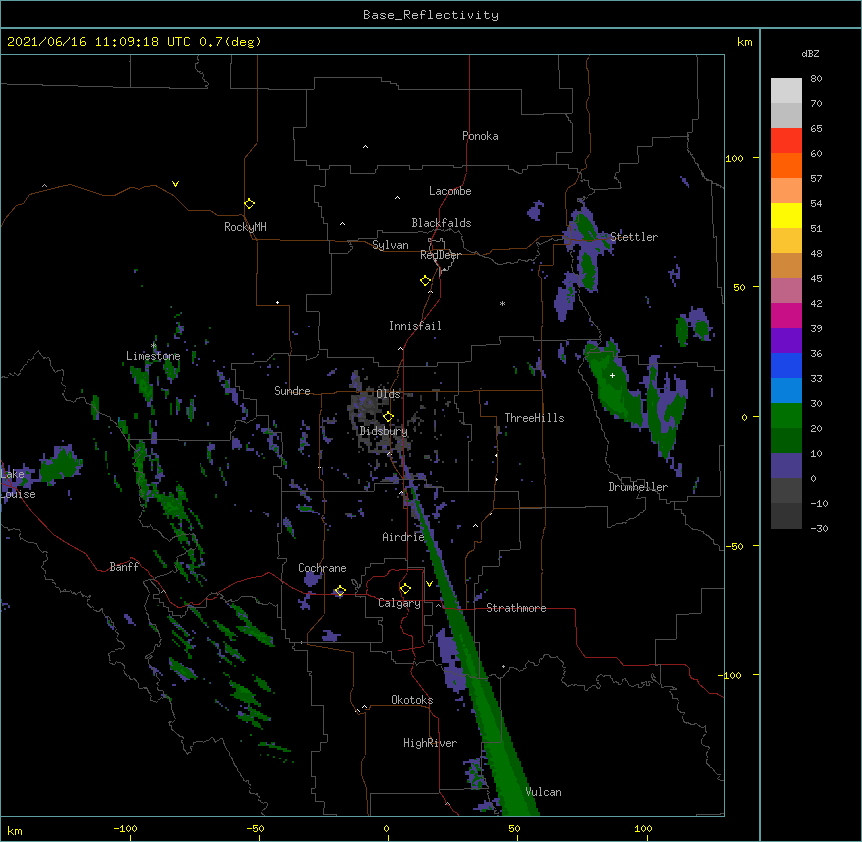
Task: Click the yellow diamond marker above Calgary
Action: [x=406, y=589]
